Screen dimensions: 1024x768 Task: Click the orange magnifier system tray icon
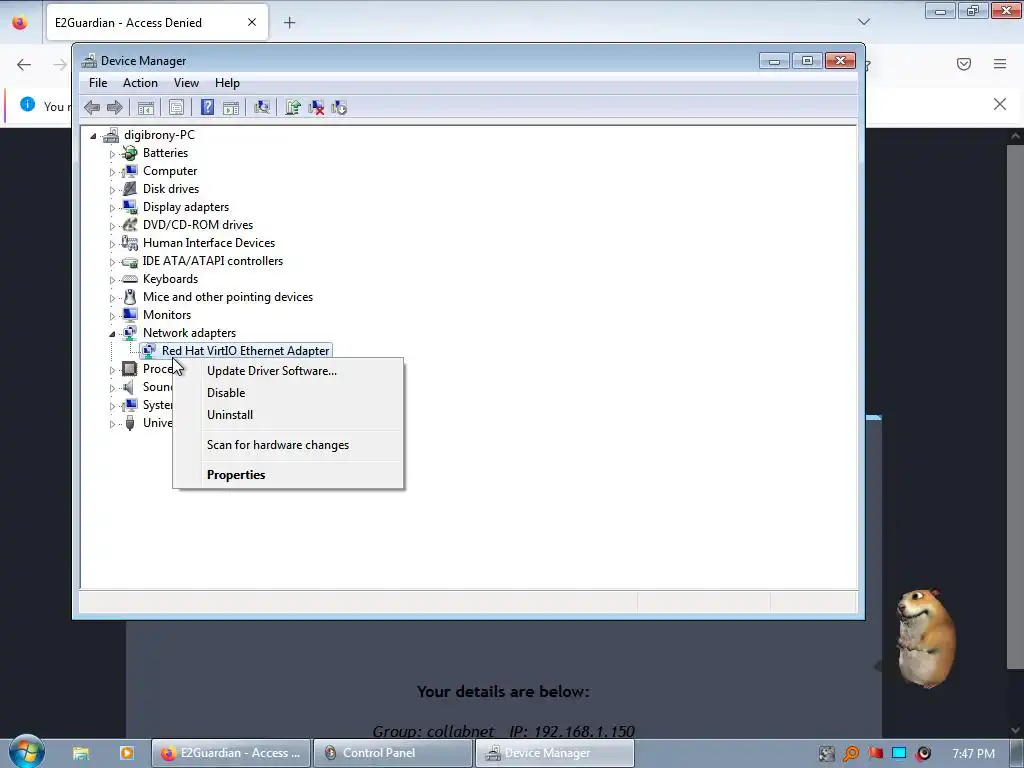pyautogui.click(x=851, y=754)
